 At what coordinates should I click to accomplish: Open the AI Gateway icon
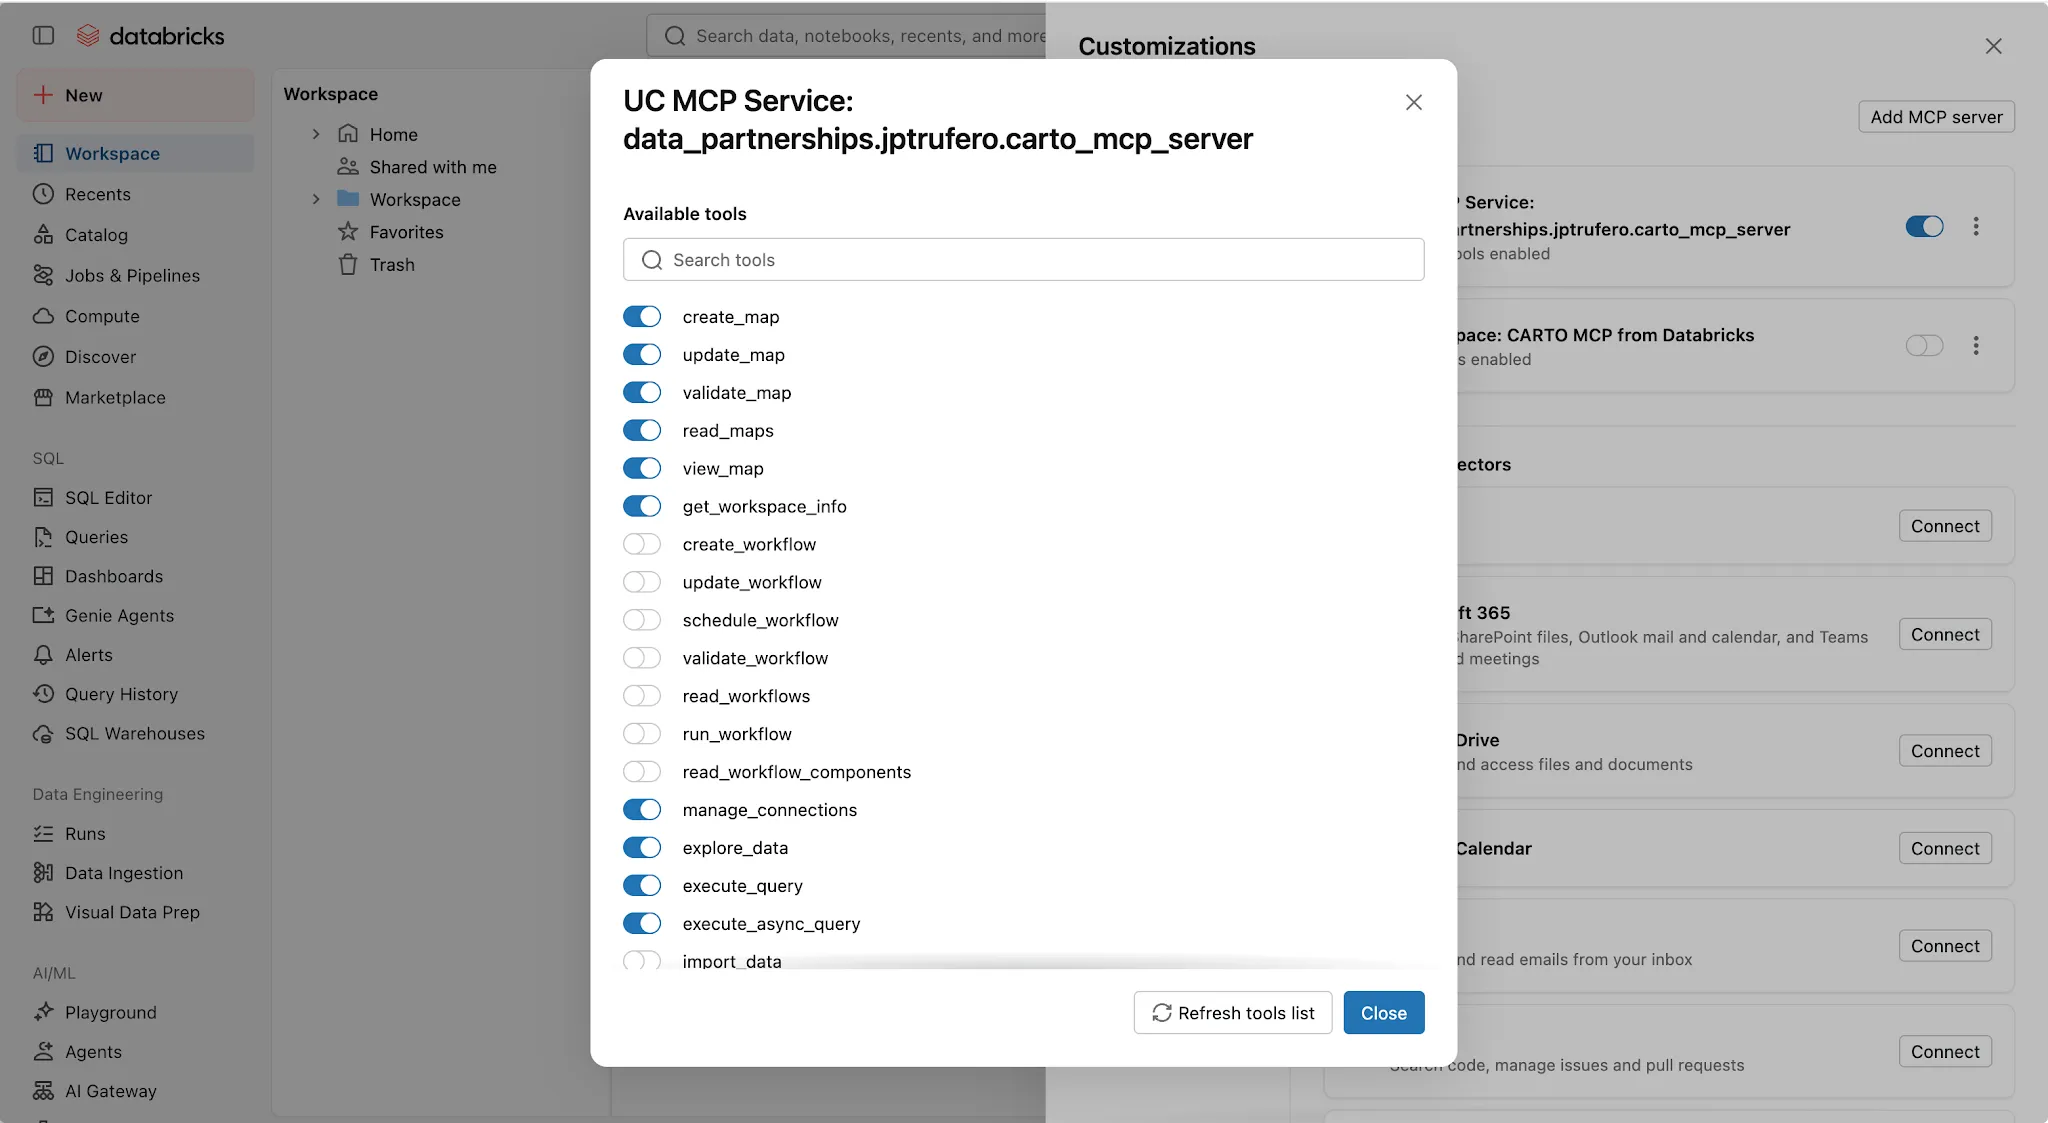click(43, 1091)
